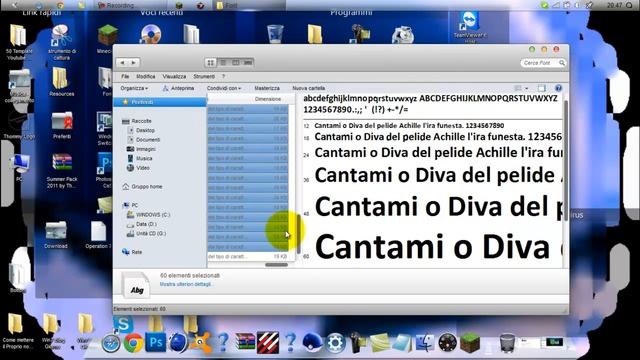Open Download icon on desktop
The height and width of the screenshot is (360, 640).
point(56,235)
